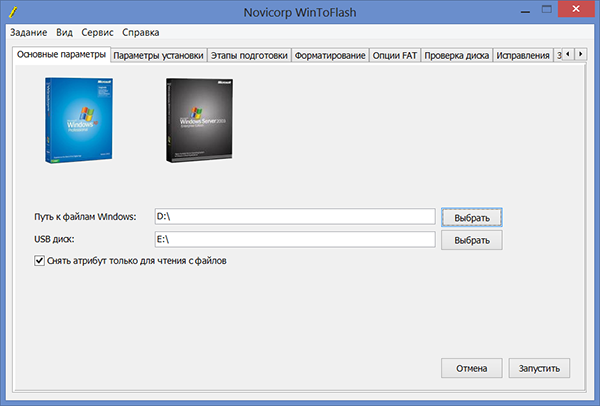Image resolution: width=600 pixels, height=406 pixels.
Task: Maximize the WinToFlash window
Action: click(x=547, y=10)
